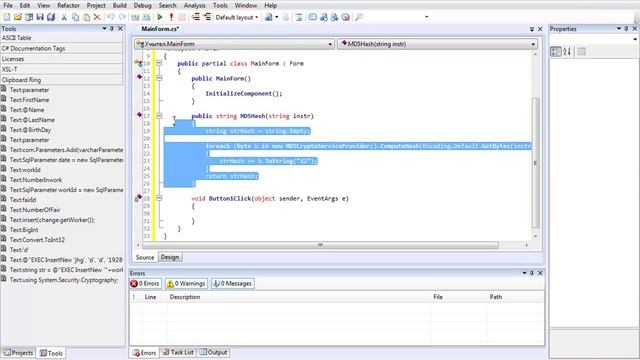Screen dimensions: 640x360
Task: Switch to the Design view tab
Action: [x=170, y=257]
